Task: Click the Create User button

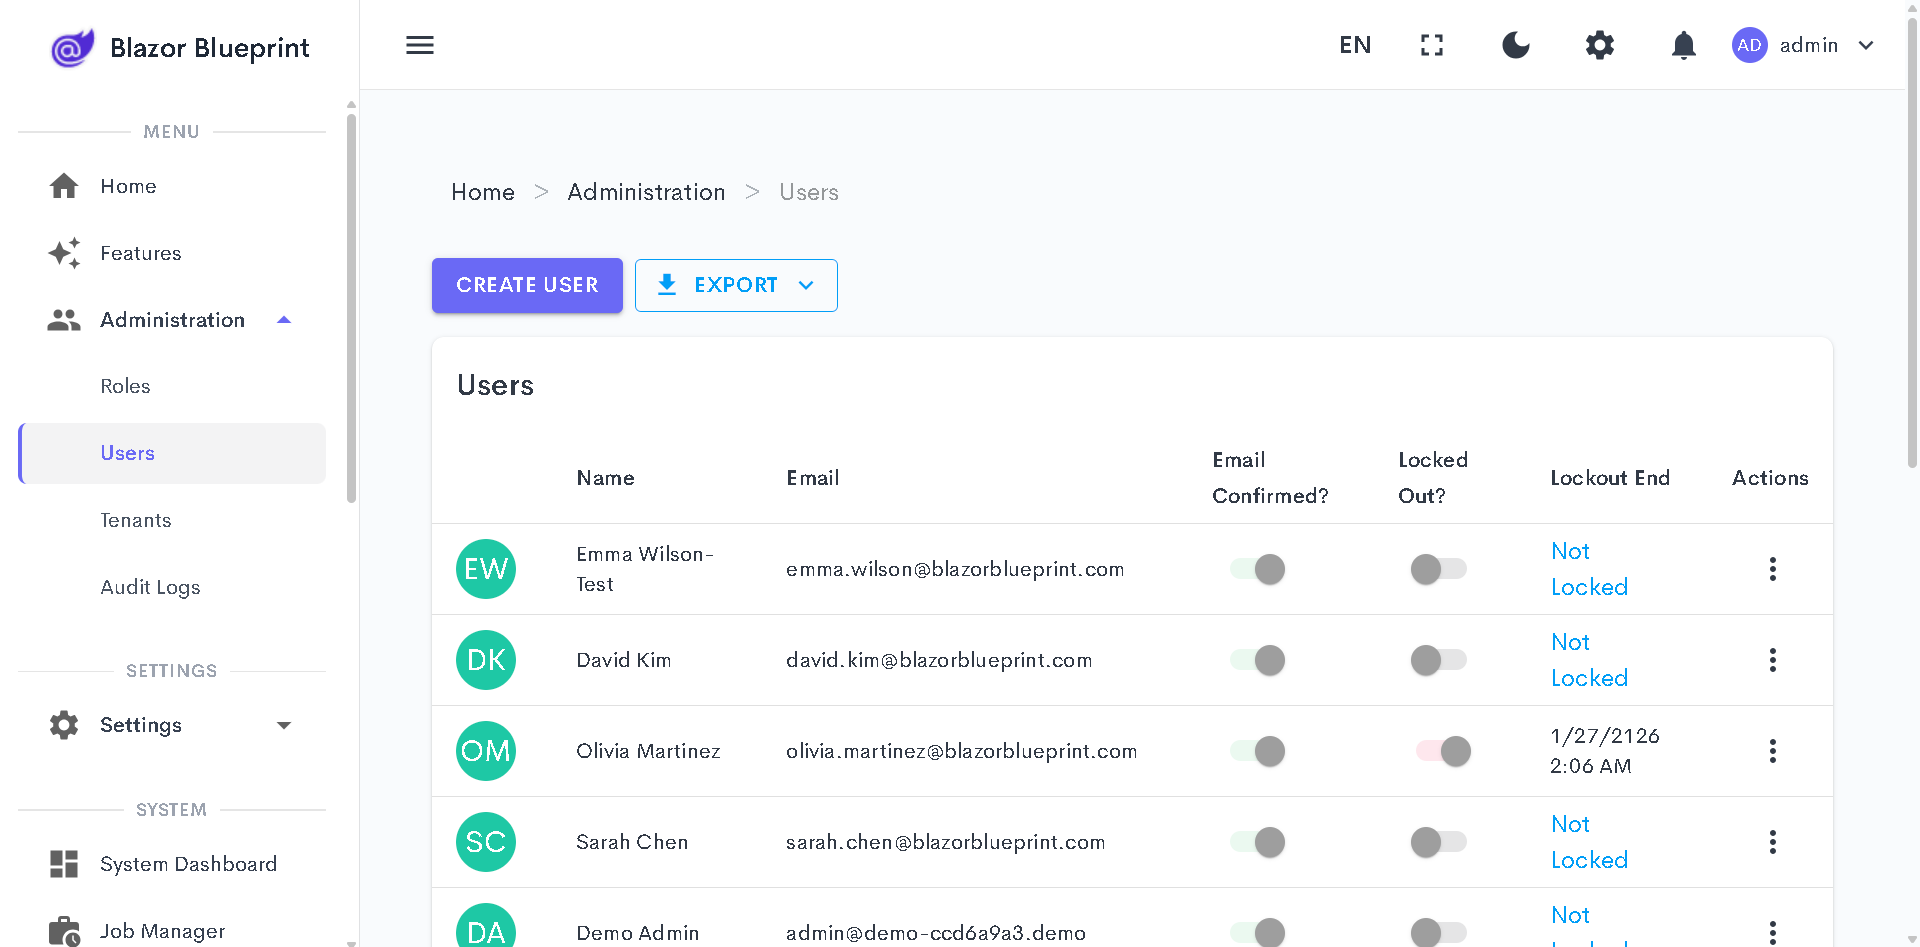Action: click(527, 285)
